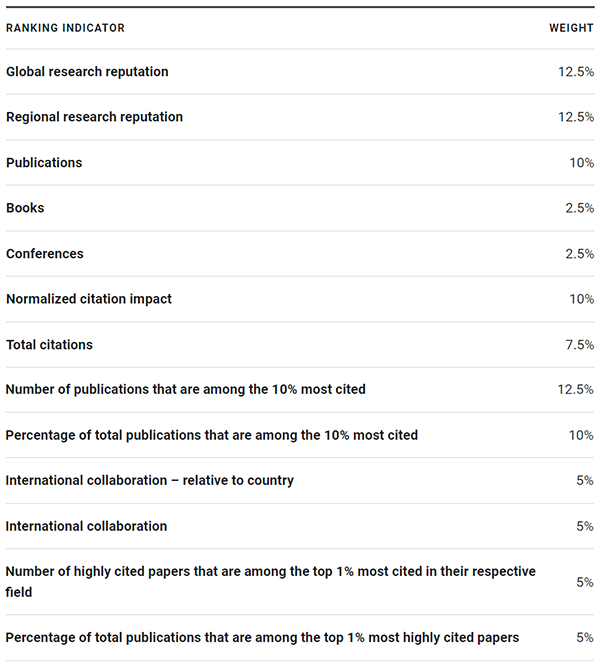Click the 7.5% weight for Total citations
600x667 pixels.
579,345
